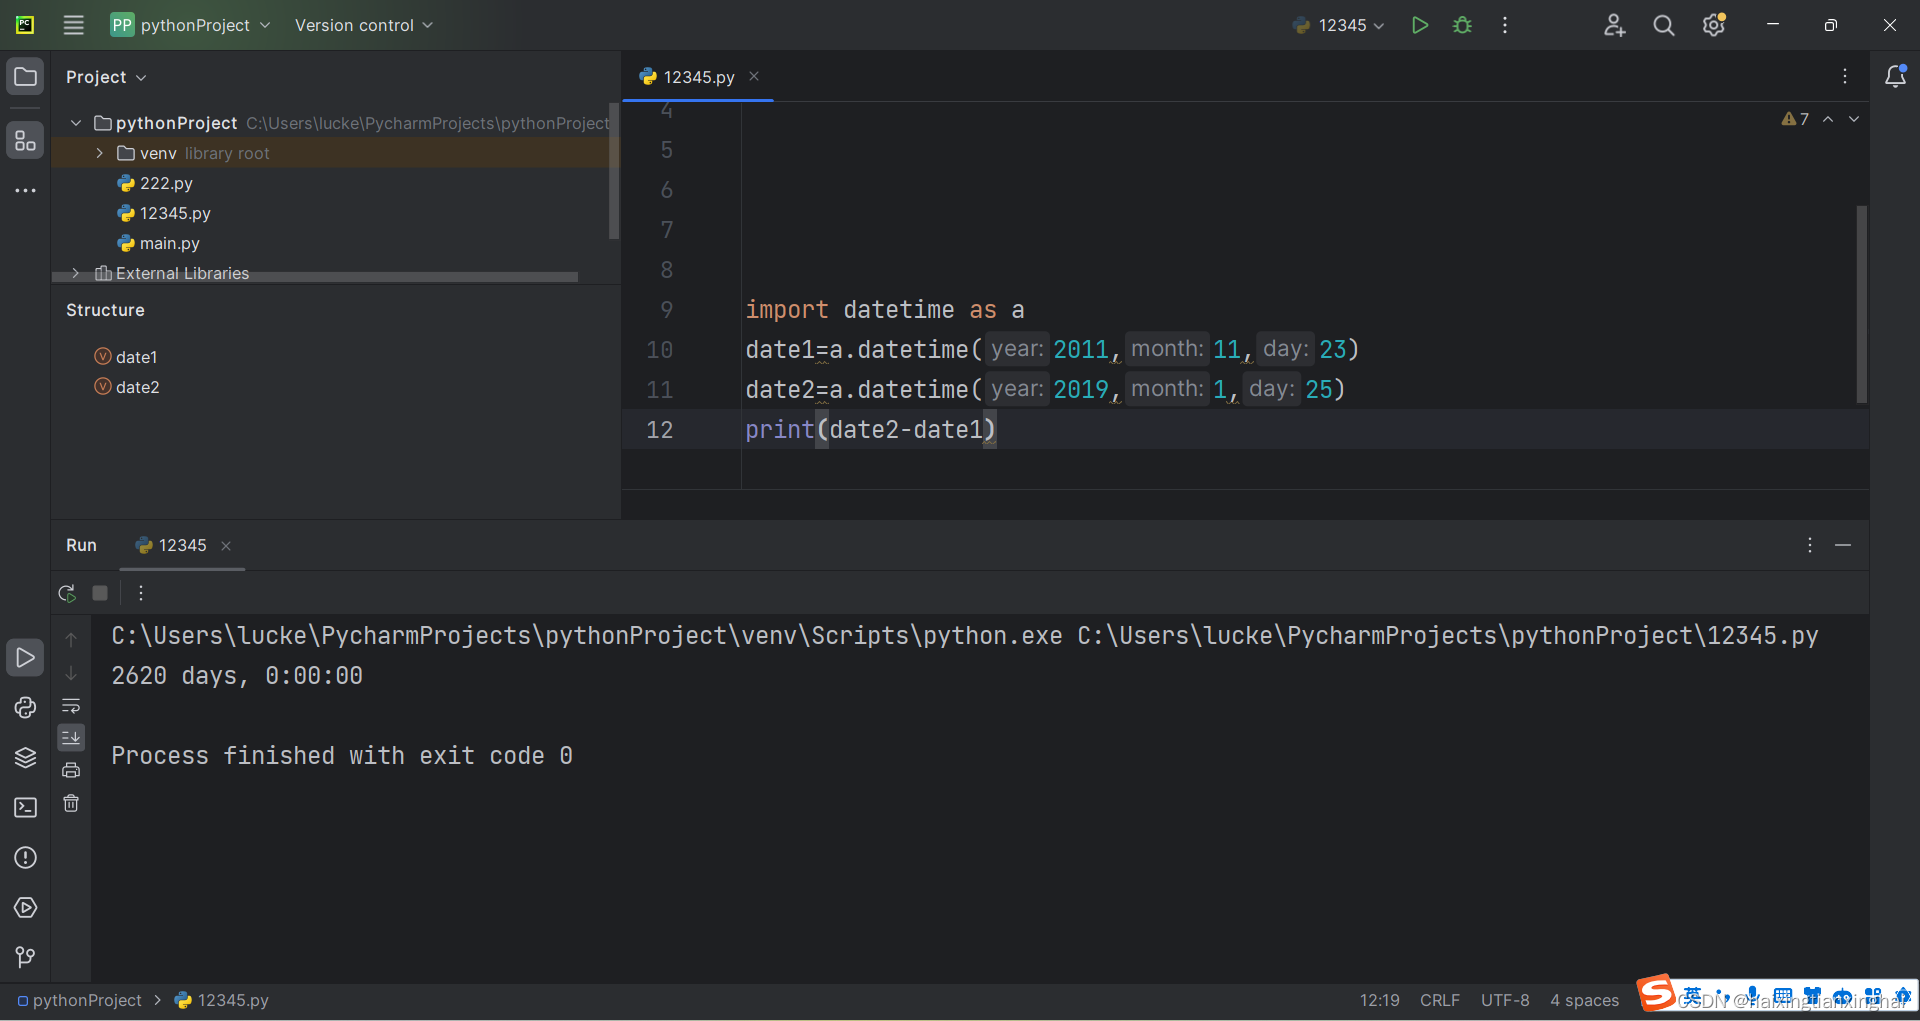Image resolution: width=1920 pixels, height=1021 pixels.
Task: Open the 7 warnings inspection widget
Action: (x=1795, y=119)
